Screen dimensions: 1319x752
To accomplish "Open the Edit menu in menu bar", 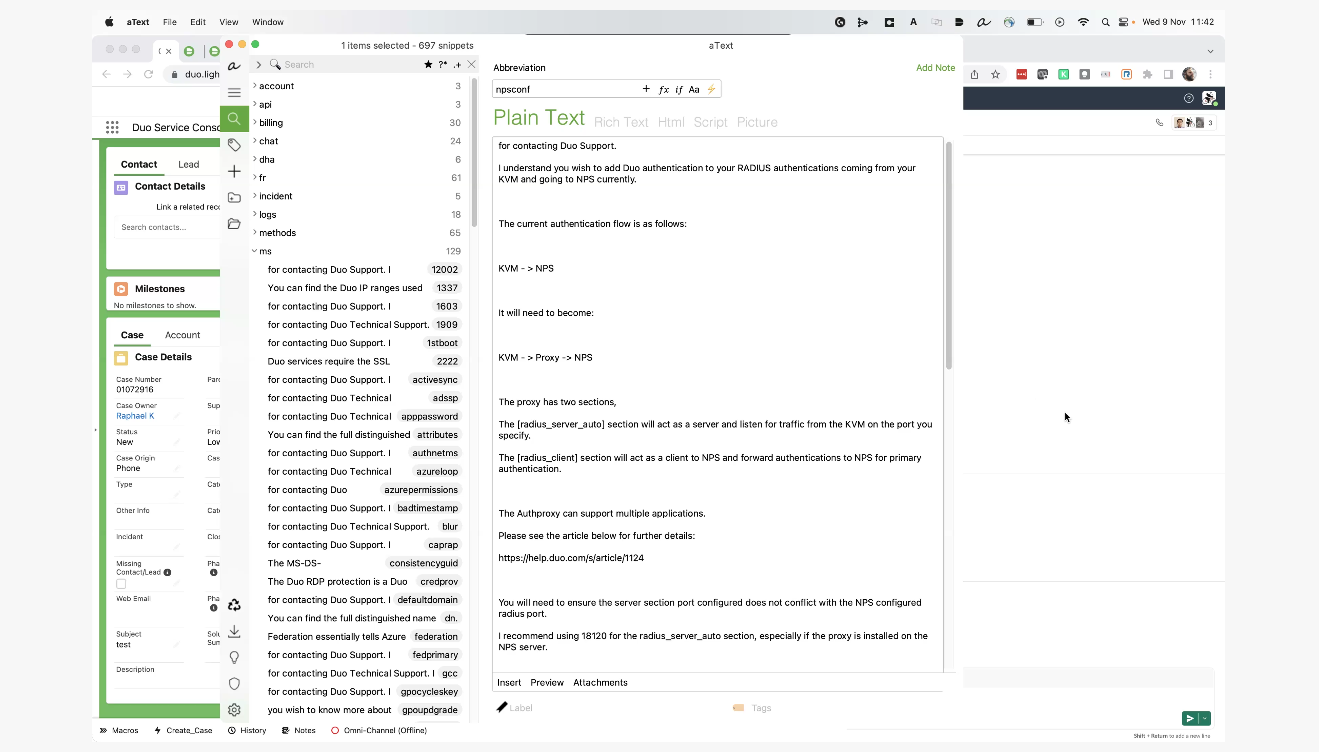I will tap(198, 22).
